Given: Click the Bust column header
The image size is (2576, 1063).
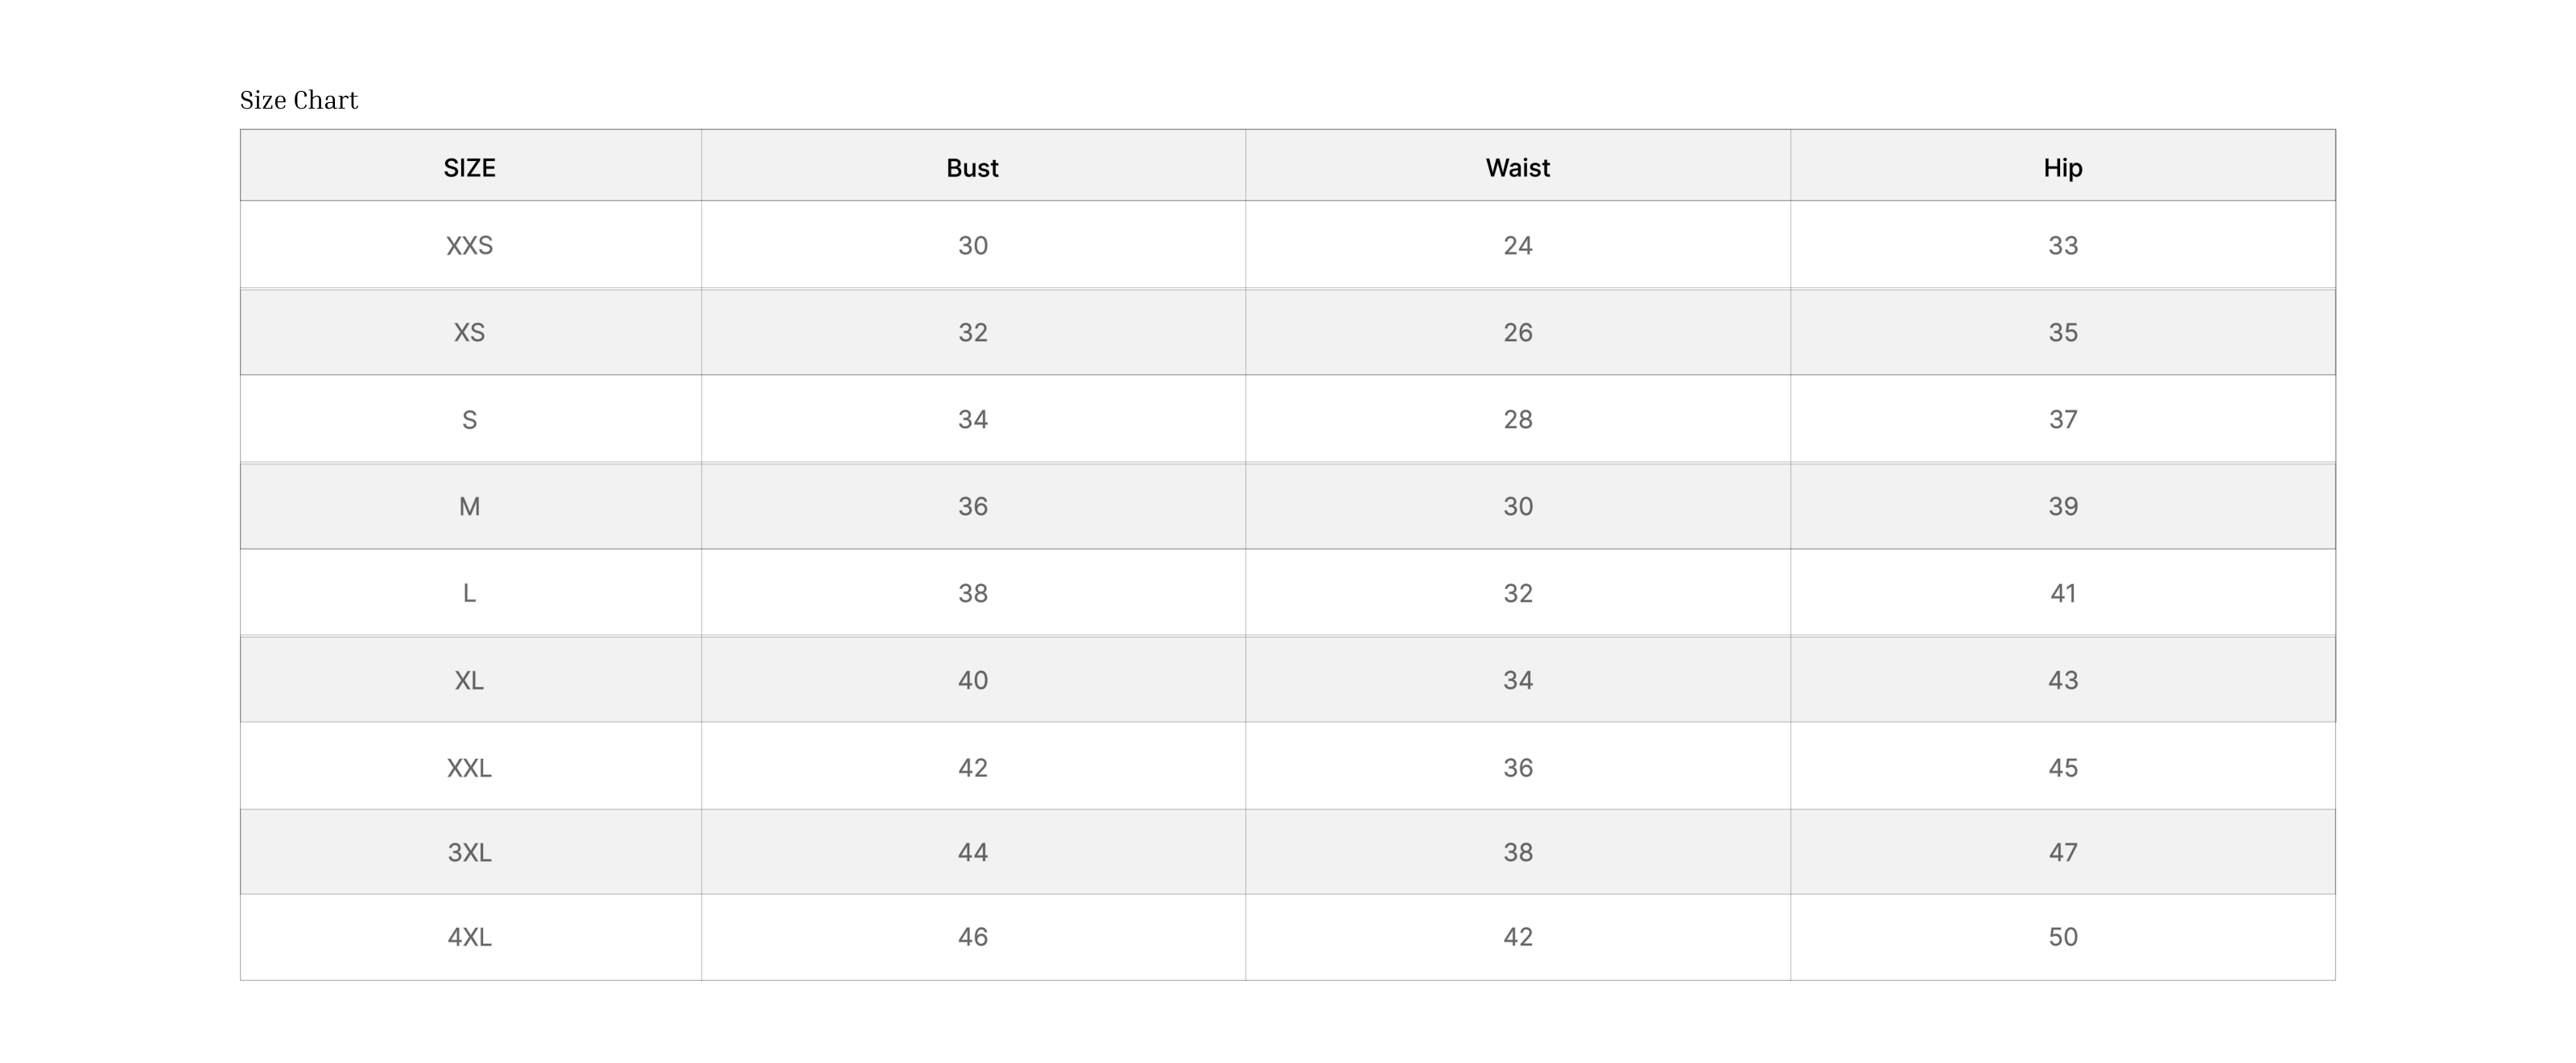Looking at the screenshot, I should coord(972,167).
